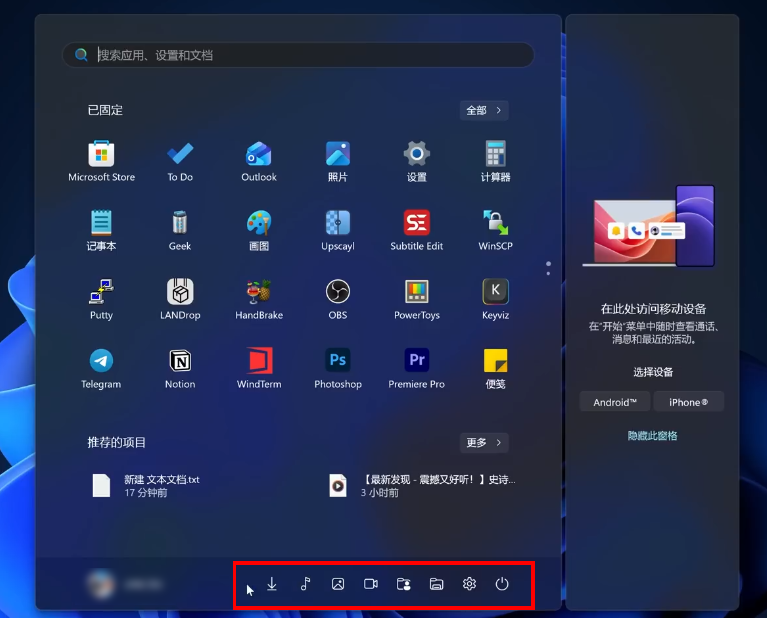
Task: Open the personal folder shortcut icon
Action: 404,584
